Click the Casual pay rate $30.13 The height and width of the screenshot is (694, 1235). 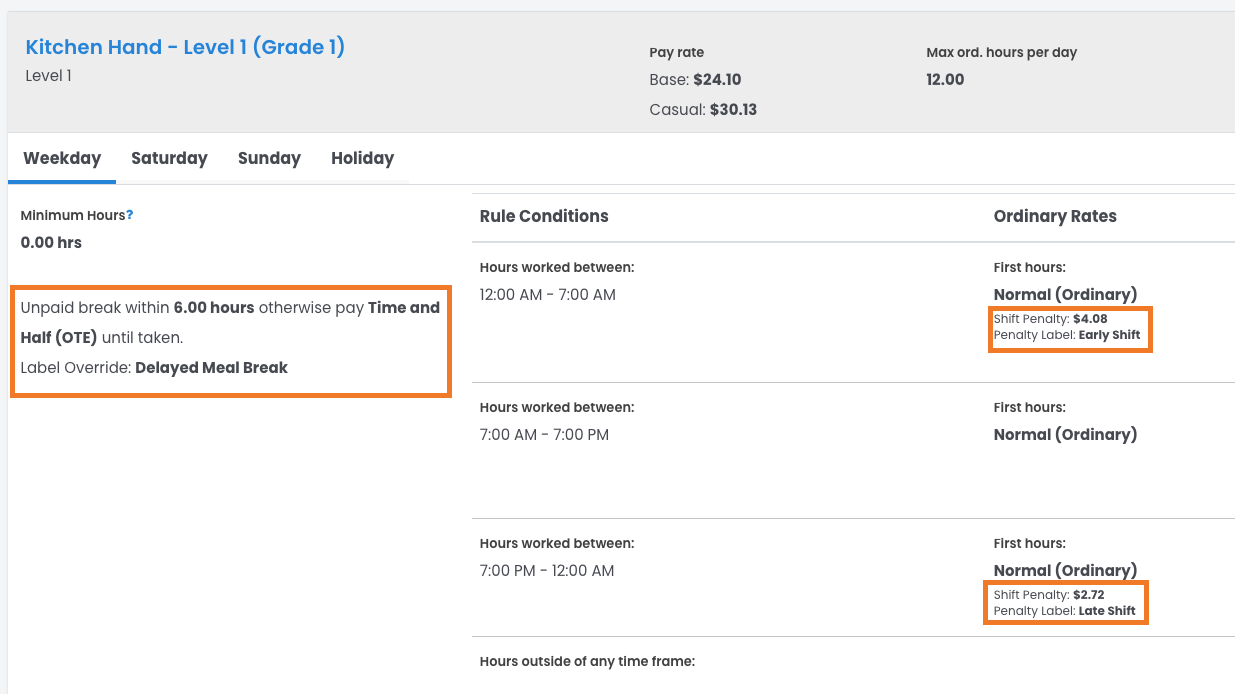732,110
